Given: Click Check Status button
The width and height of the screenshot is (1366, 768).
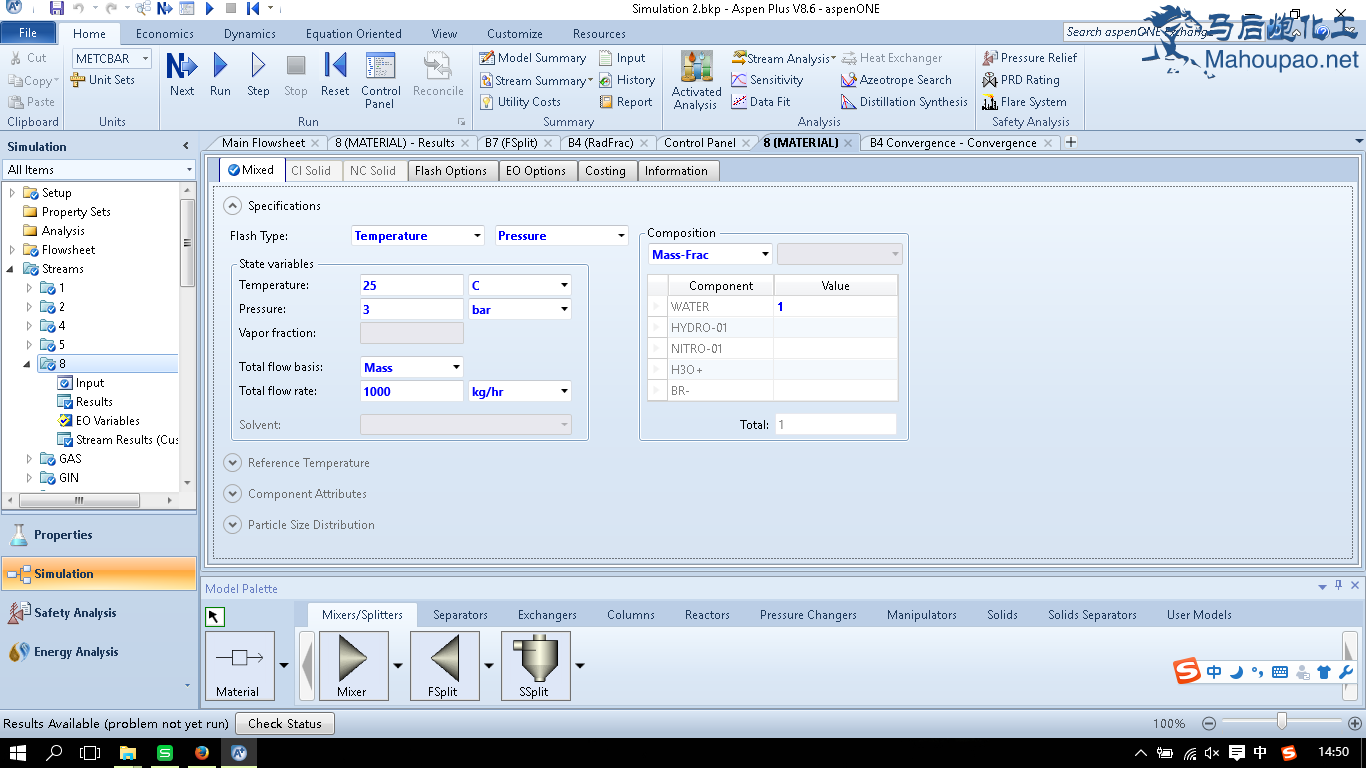Looking at the screenshot, I should click(285, 723).
